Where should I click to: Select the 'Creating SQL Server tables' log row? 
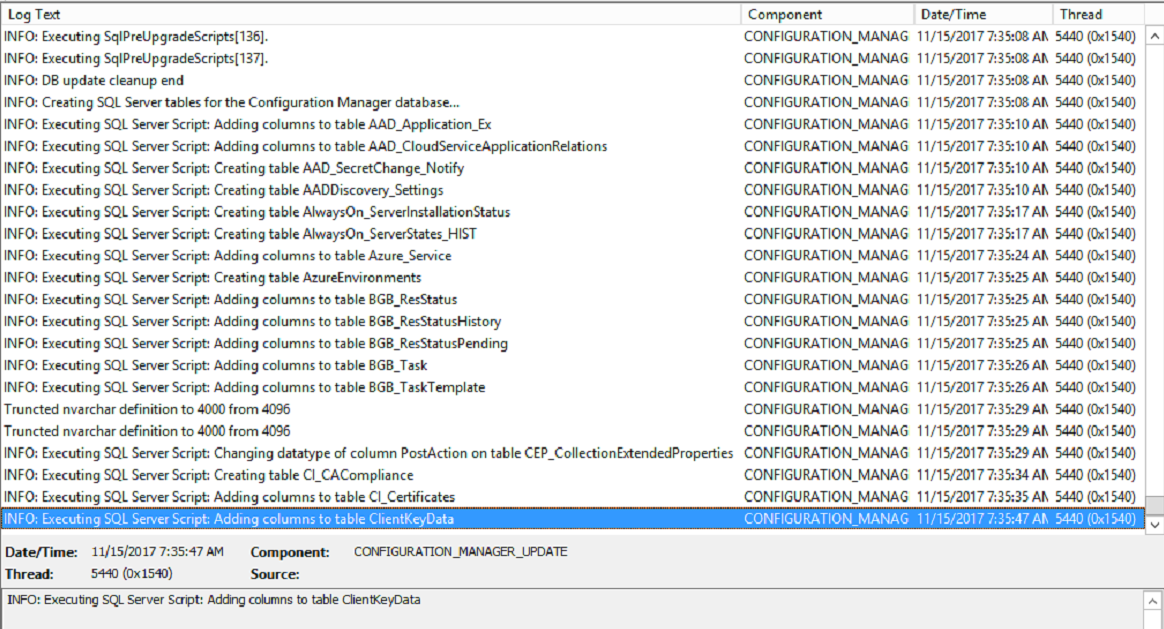coord(572,102)
